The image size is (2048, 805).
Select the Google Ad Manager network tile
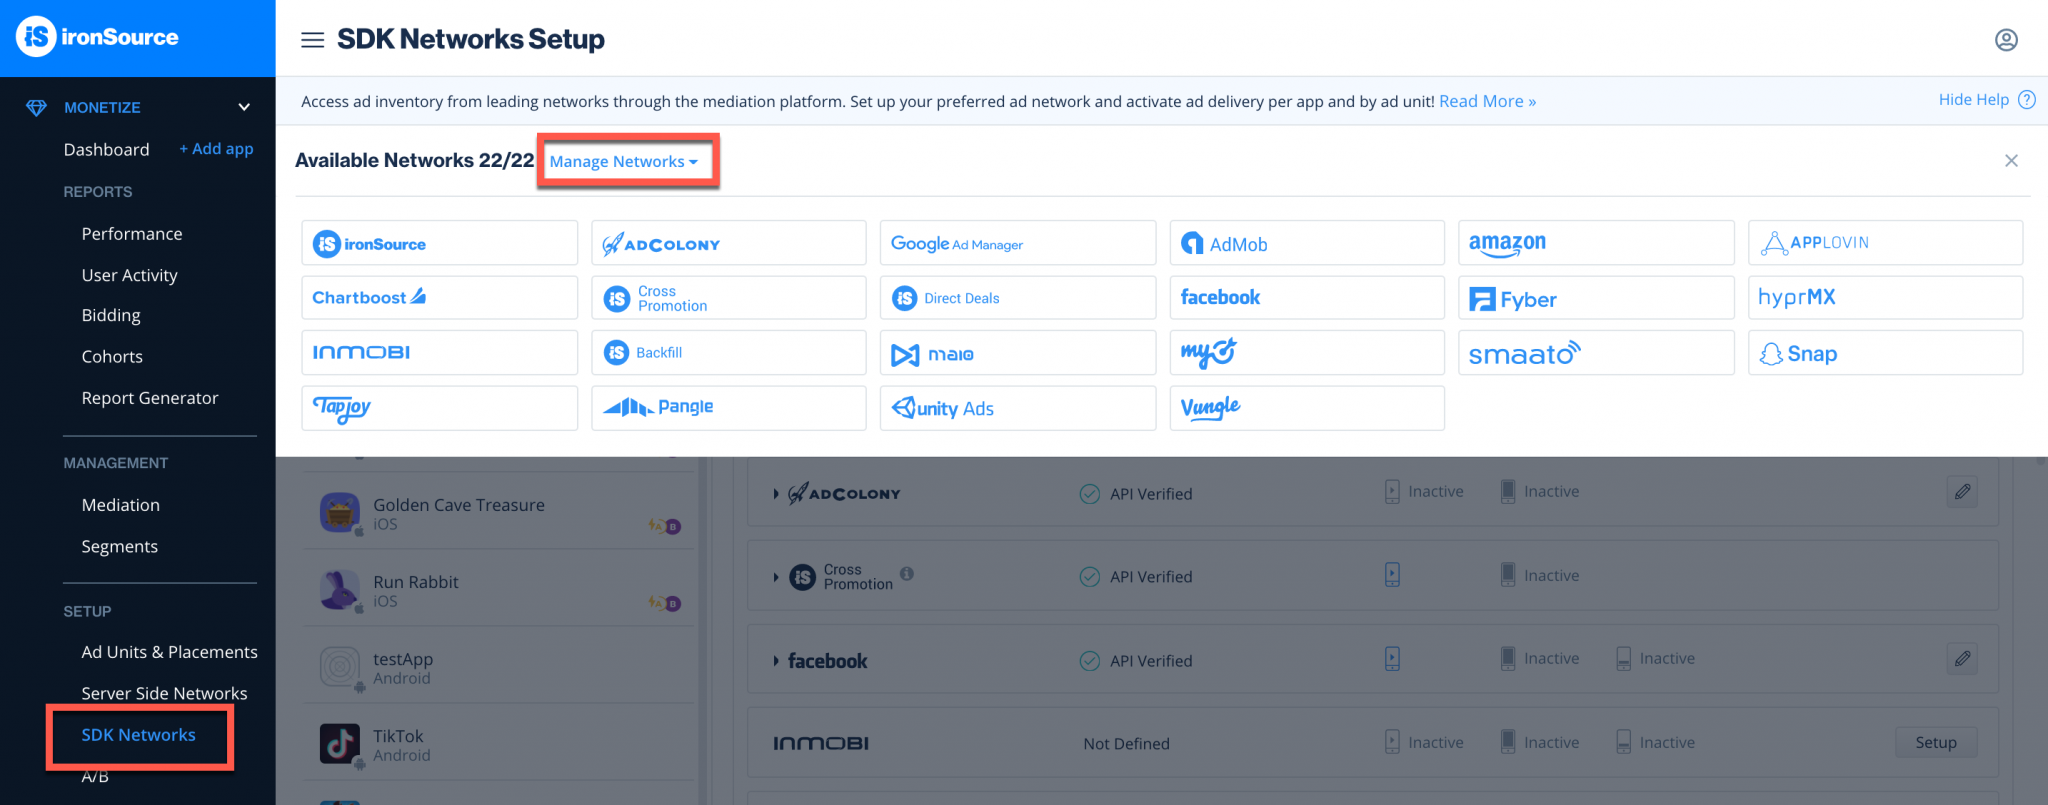click(1017, 243)
